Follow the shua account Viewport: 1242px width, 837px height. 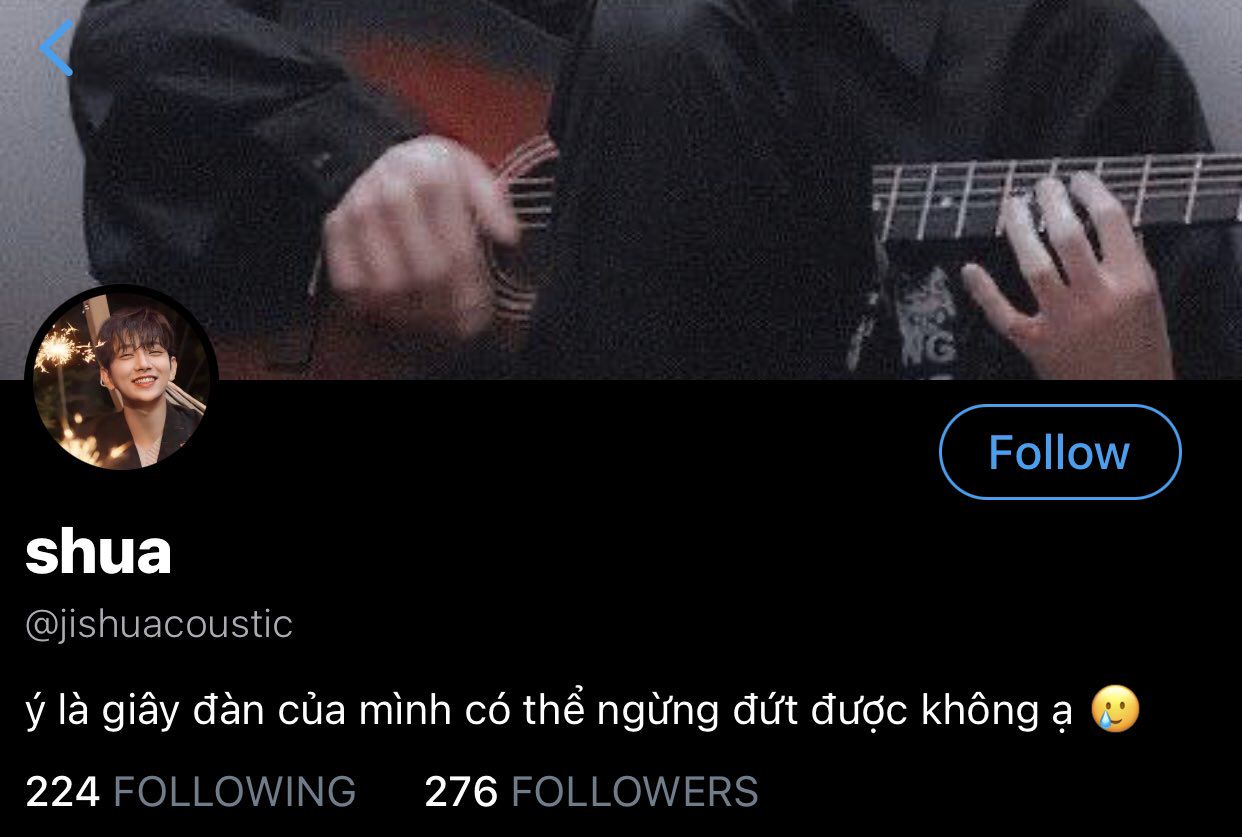coord(1060,452)
